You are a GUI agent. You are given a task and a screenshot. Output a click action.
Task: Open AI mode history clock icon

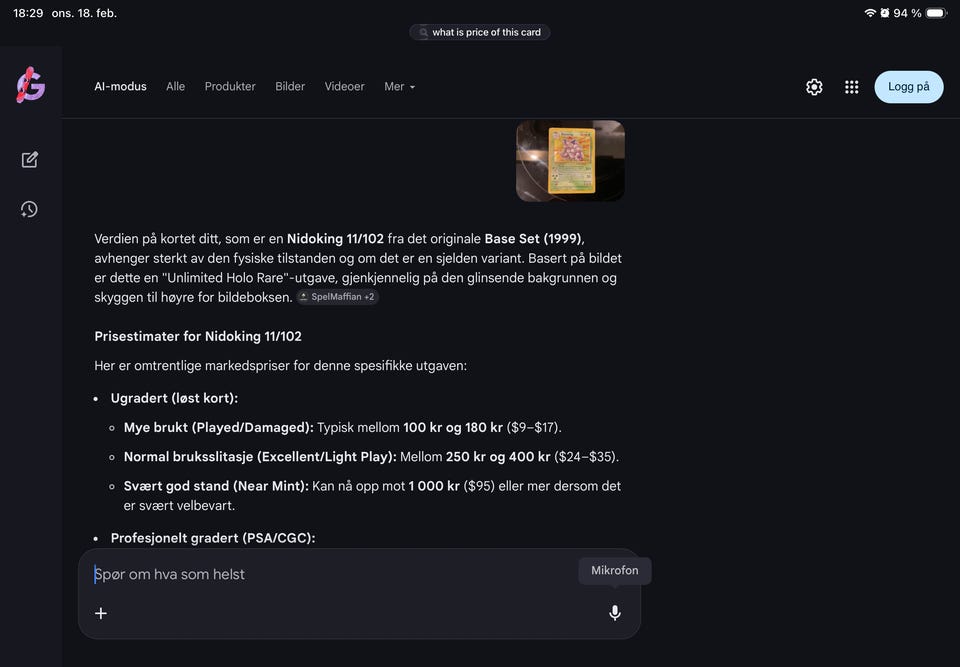[29, 209]
